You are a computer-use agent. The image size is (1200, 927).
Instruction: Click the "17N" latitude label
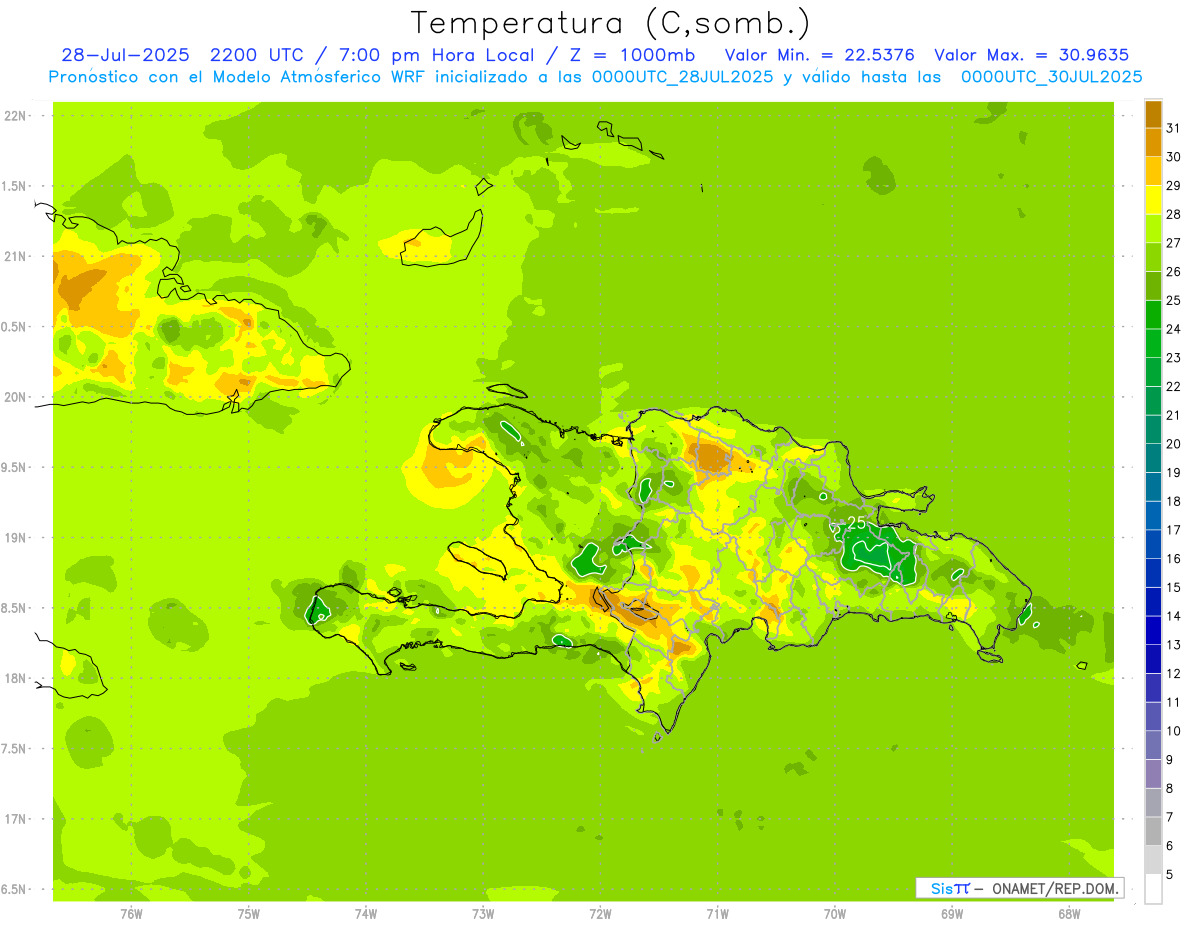pos(15,819)
